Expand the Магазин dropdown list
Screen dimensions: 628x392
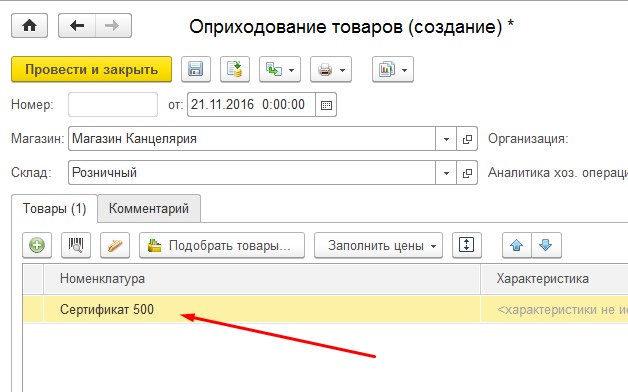tap(446, 139)
